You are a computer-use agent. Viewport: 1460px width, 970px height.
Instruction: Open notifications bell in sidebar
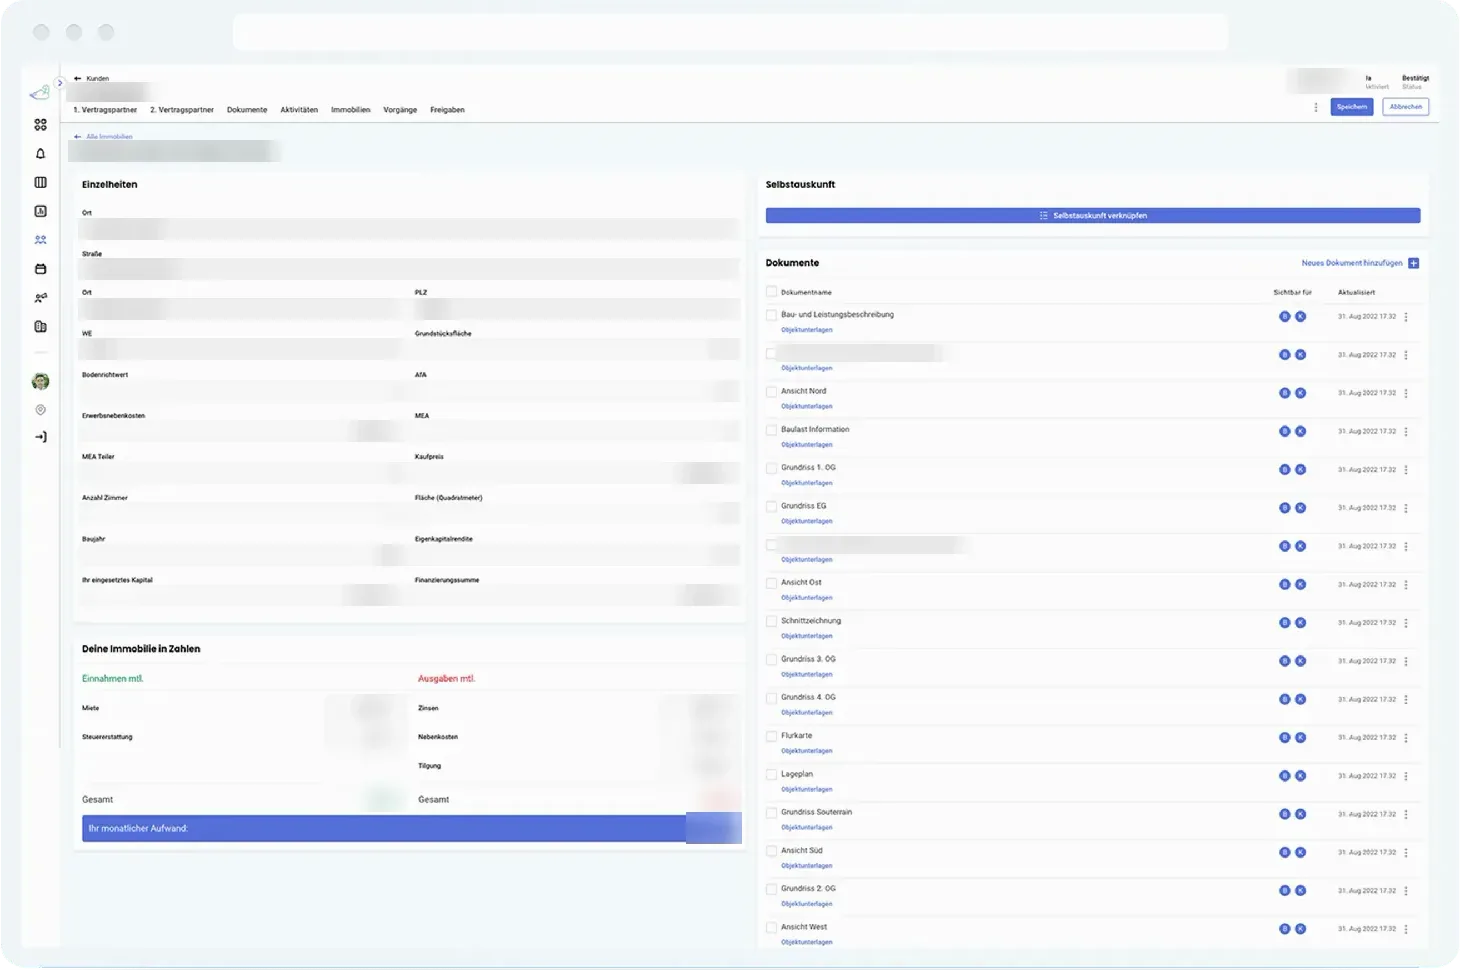(x=40, y=154)
